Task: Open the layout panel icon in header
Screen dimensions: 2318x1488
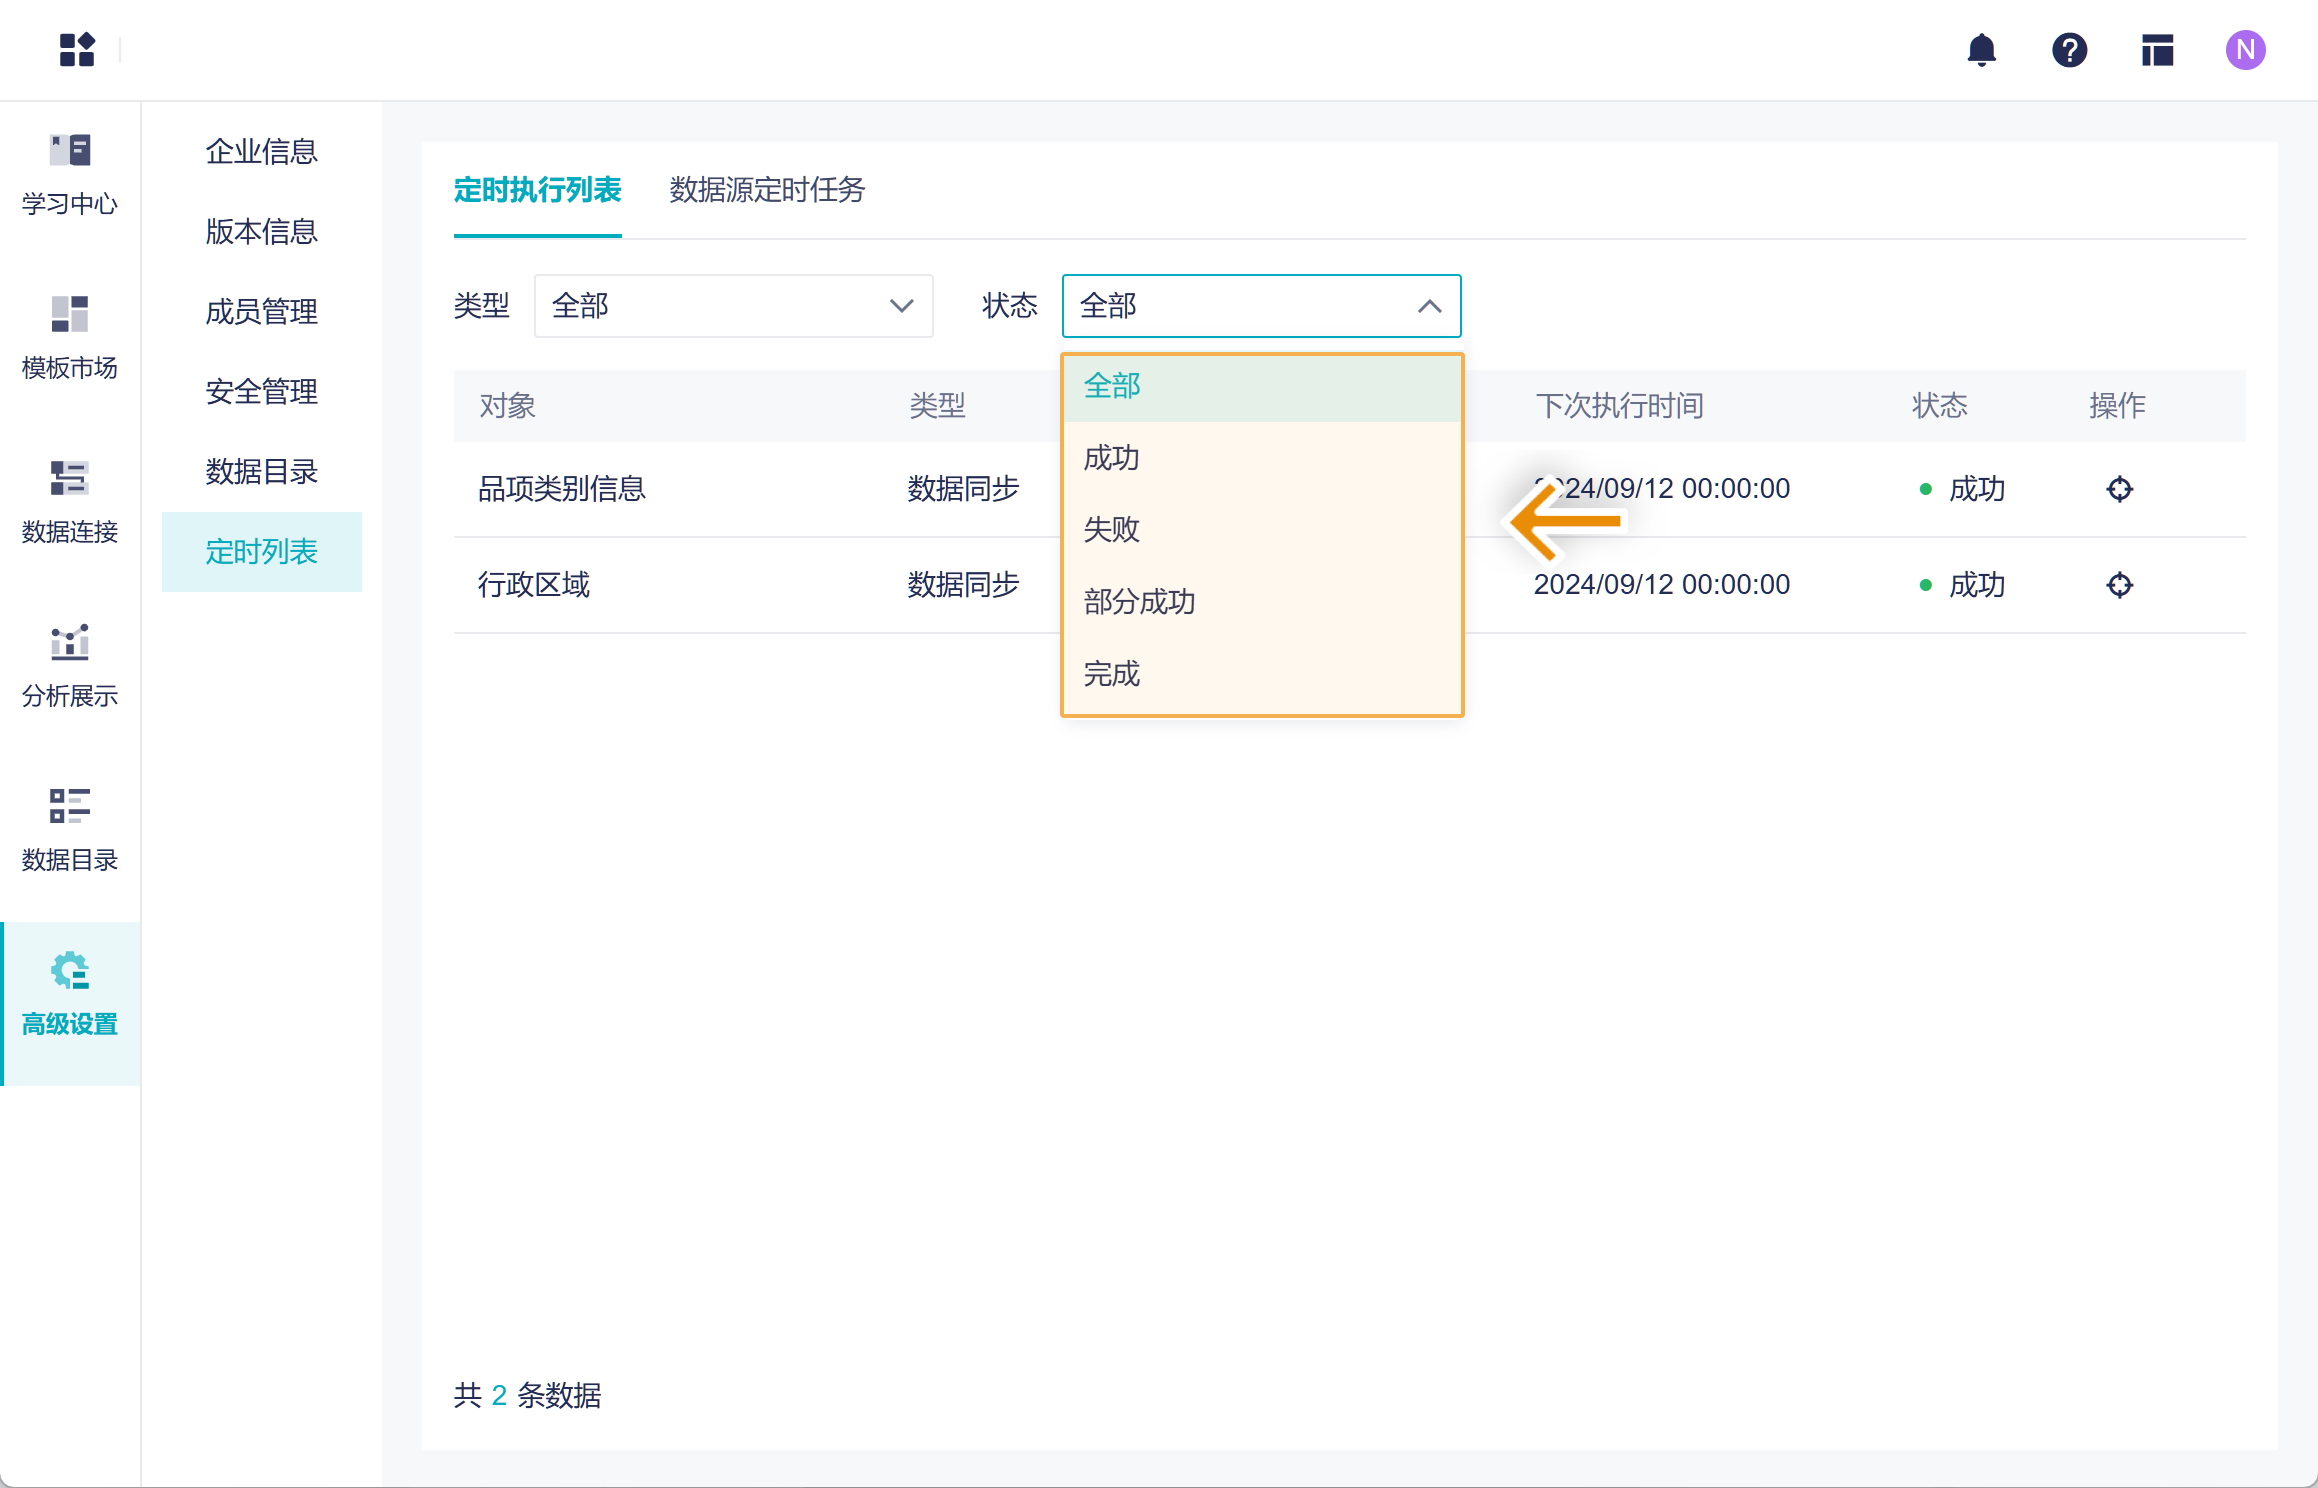Action: (2157, 50)
